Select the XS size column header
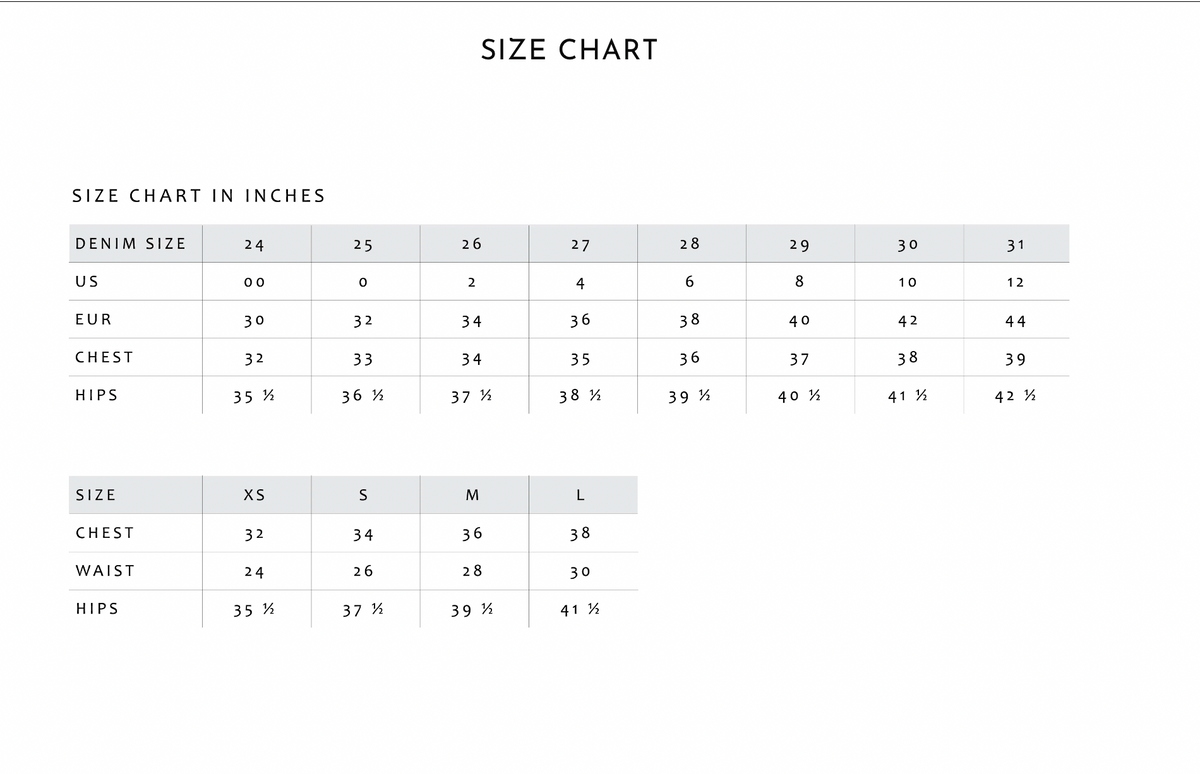Screen dimensions: 1200x774 pos(254,495)
